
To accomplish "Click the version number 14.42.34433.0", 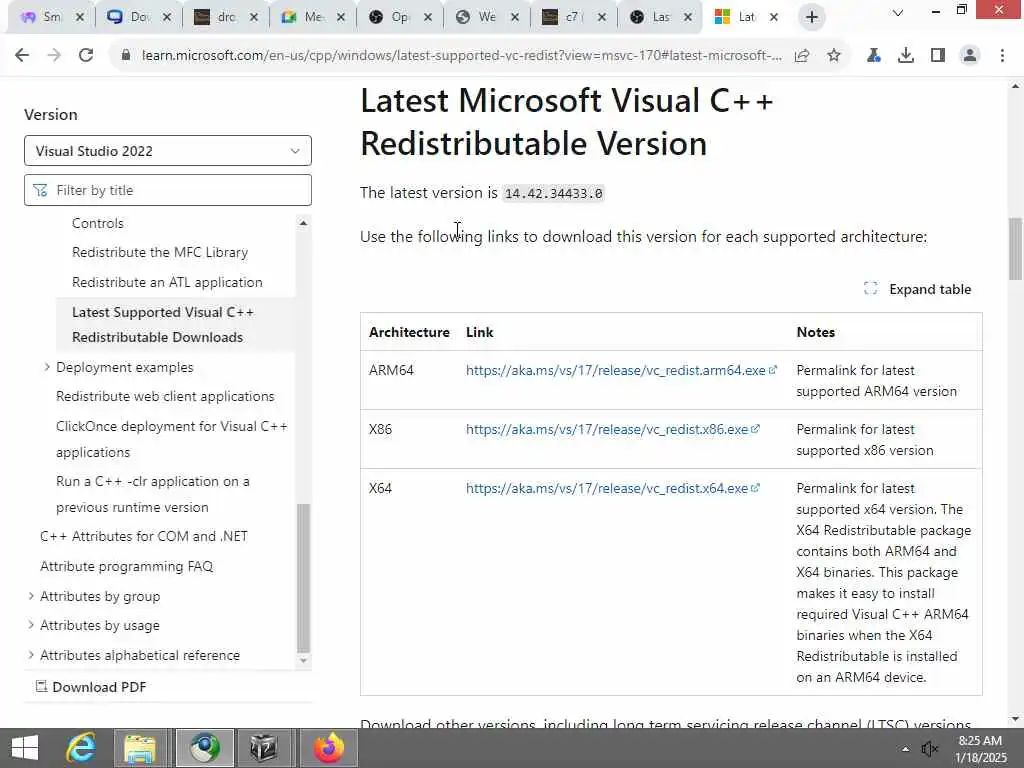I will point(554,193).
